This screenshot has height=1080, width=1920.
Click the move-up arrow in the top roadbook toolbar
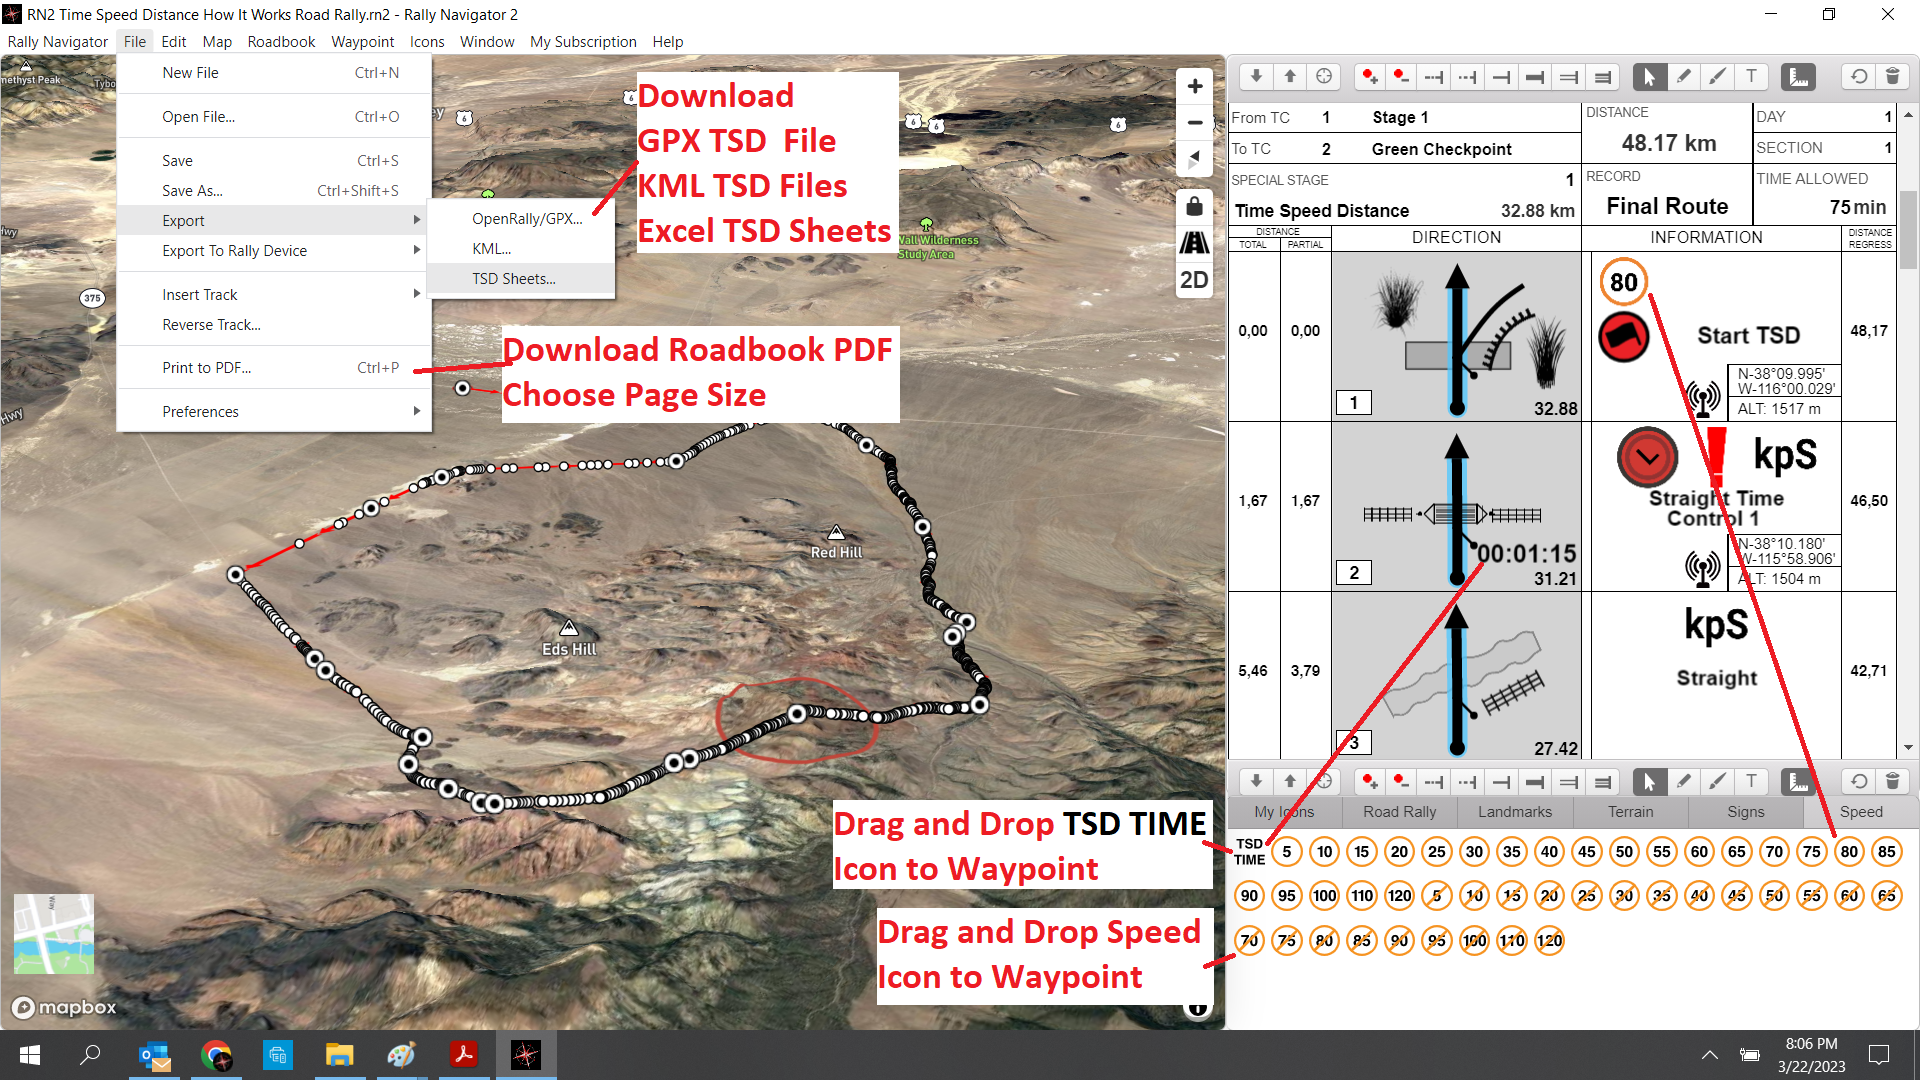pos(1290,76)
